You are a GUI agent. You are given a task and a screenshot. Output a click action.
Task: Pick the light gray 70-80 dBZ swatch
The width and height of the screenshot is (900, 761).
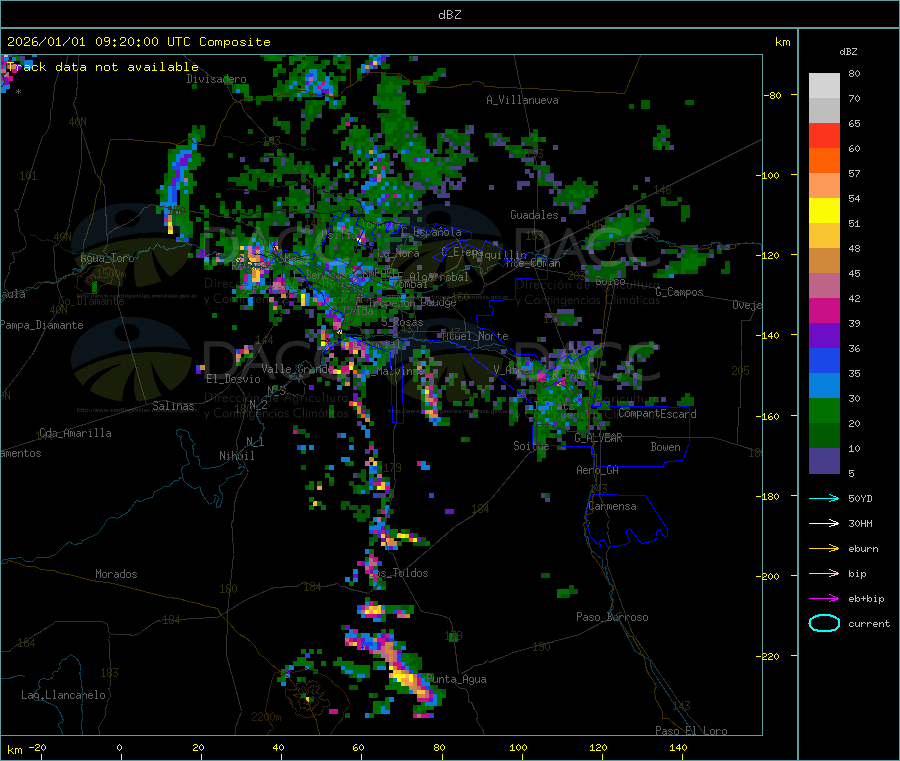tap(824, 86)
